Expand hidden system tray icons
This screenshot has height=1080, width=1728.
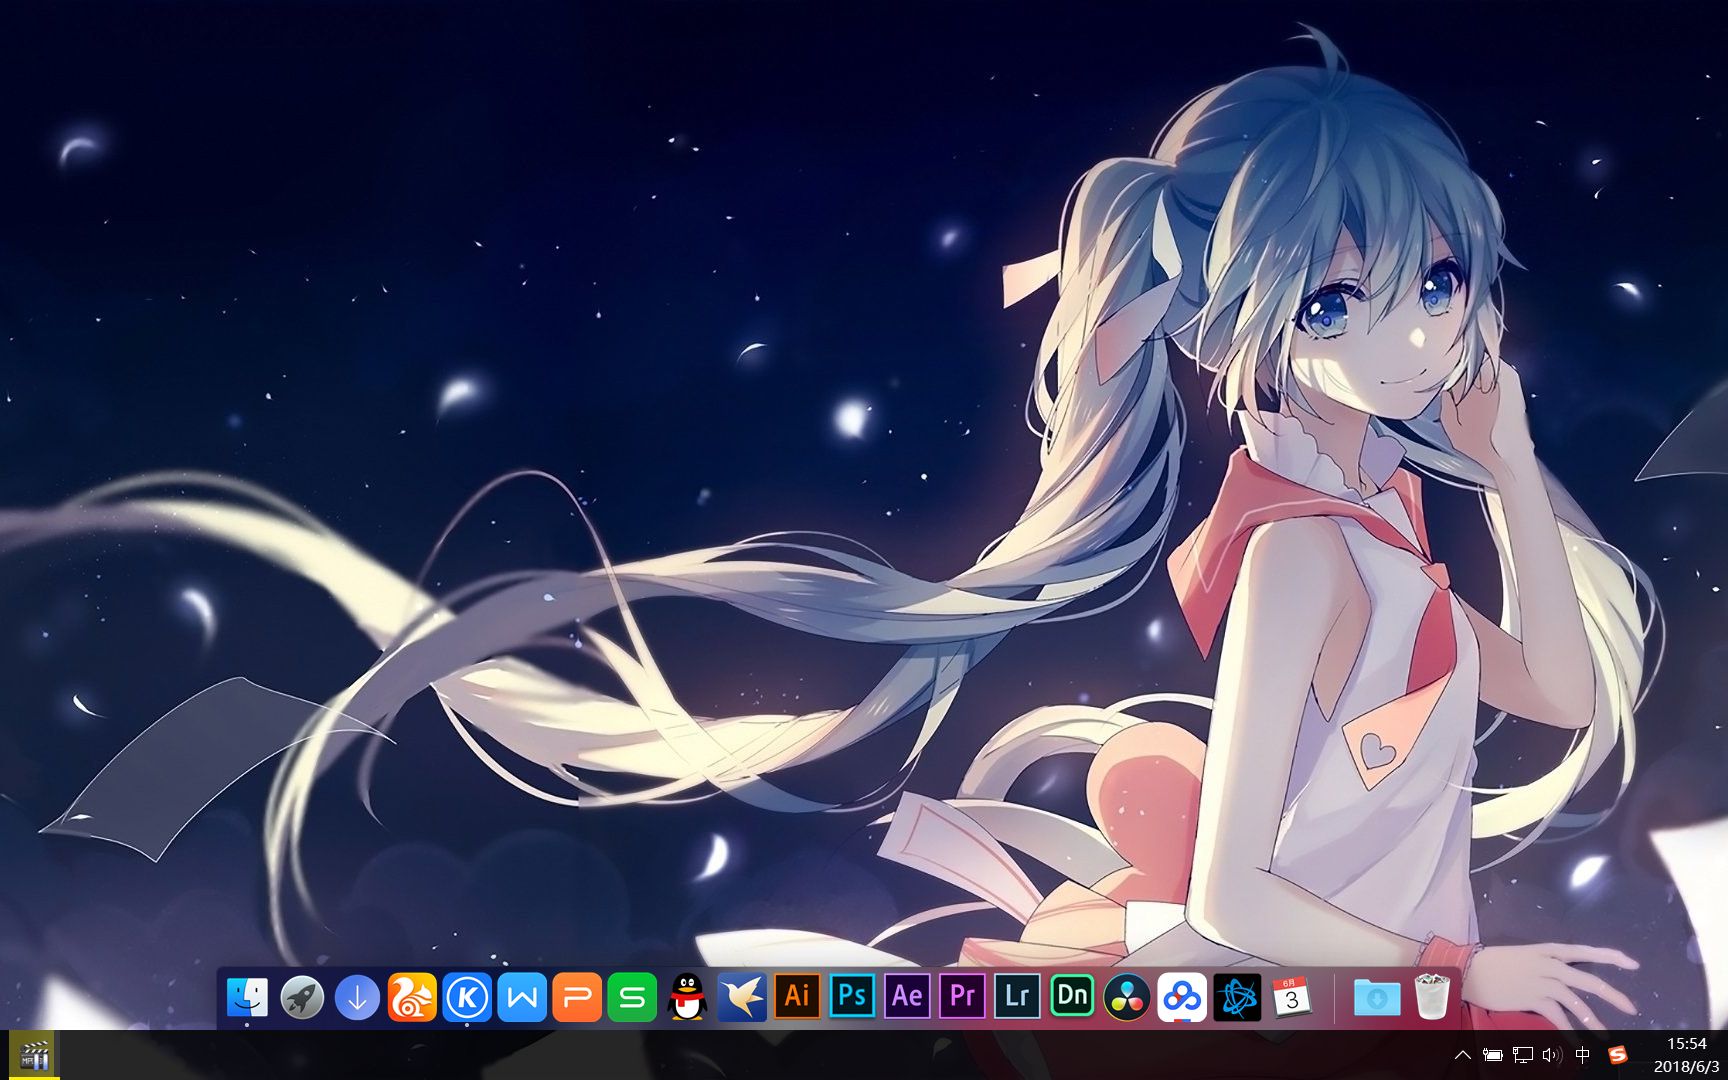click(1462, 1055)
